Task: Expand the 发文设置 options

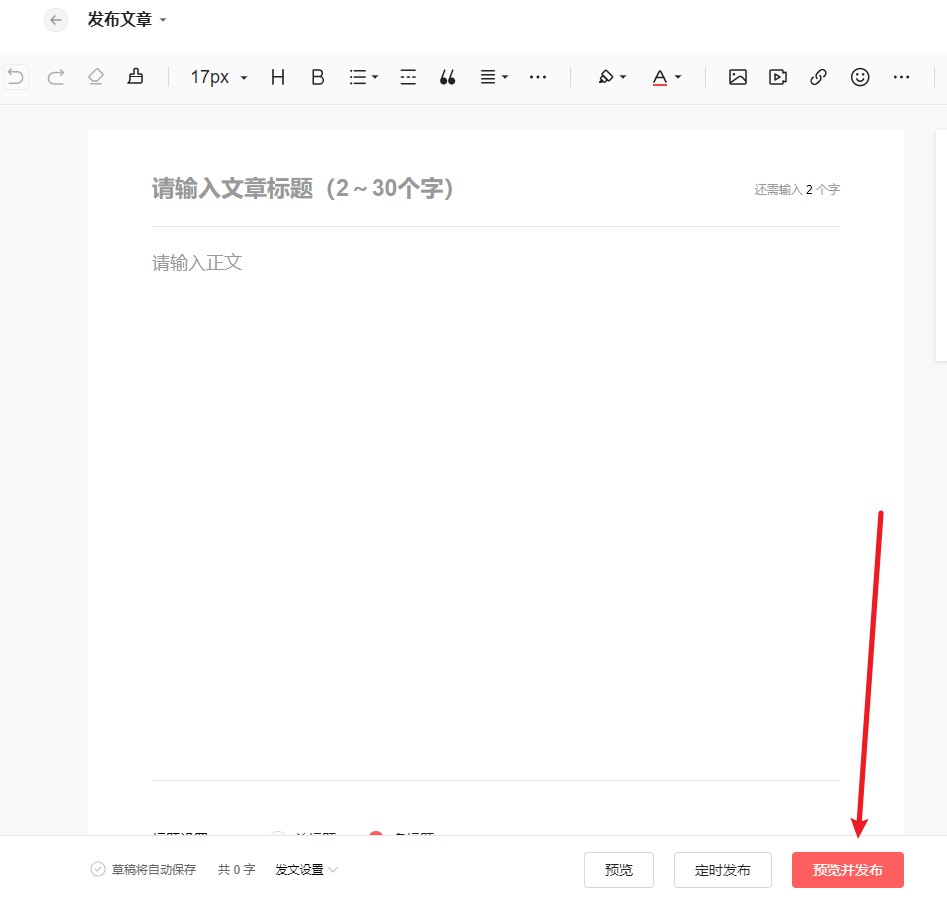Action: (305, 870)
